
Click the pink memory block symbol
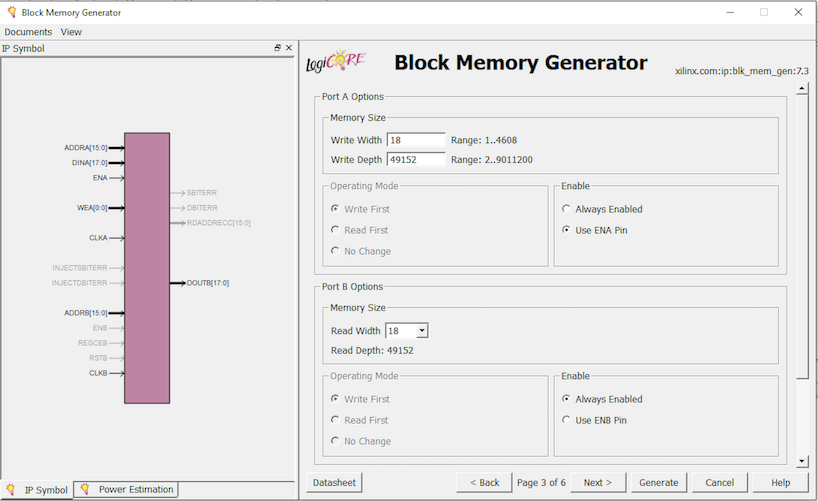pyautogui.click(x=147, y=268)
